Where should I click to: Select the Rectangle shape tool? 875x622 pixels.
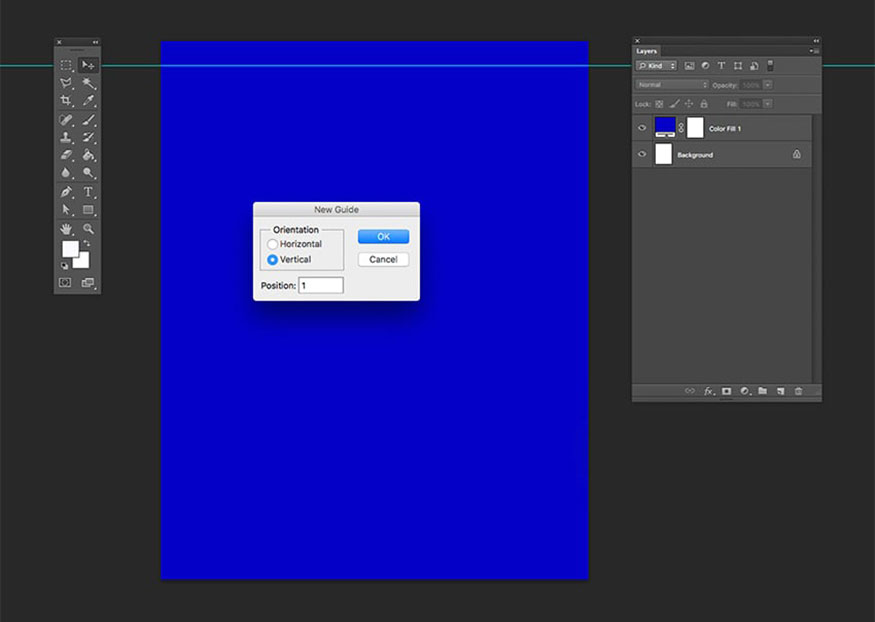point(88,210)
